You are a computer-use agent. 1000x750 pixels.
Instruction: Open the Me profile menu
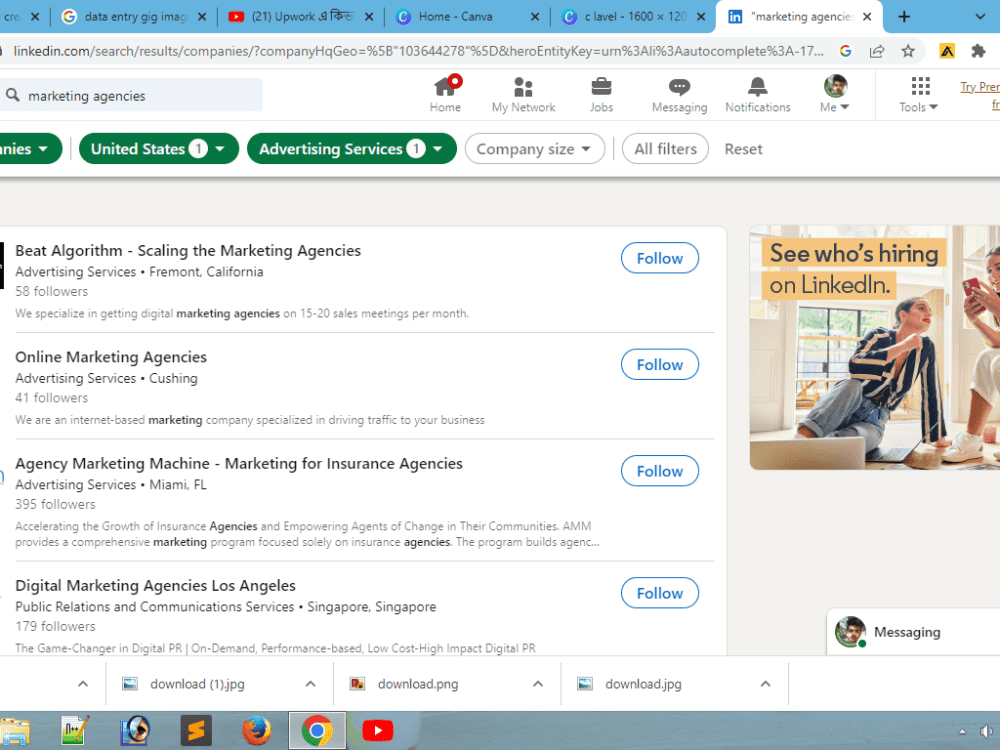[835, 94]
